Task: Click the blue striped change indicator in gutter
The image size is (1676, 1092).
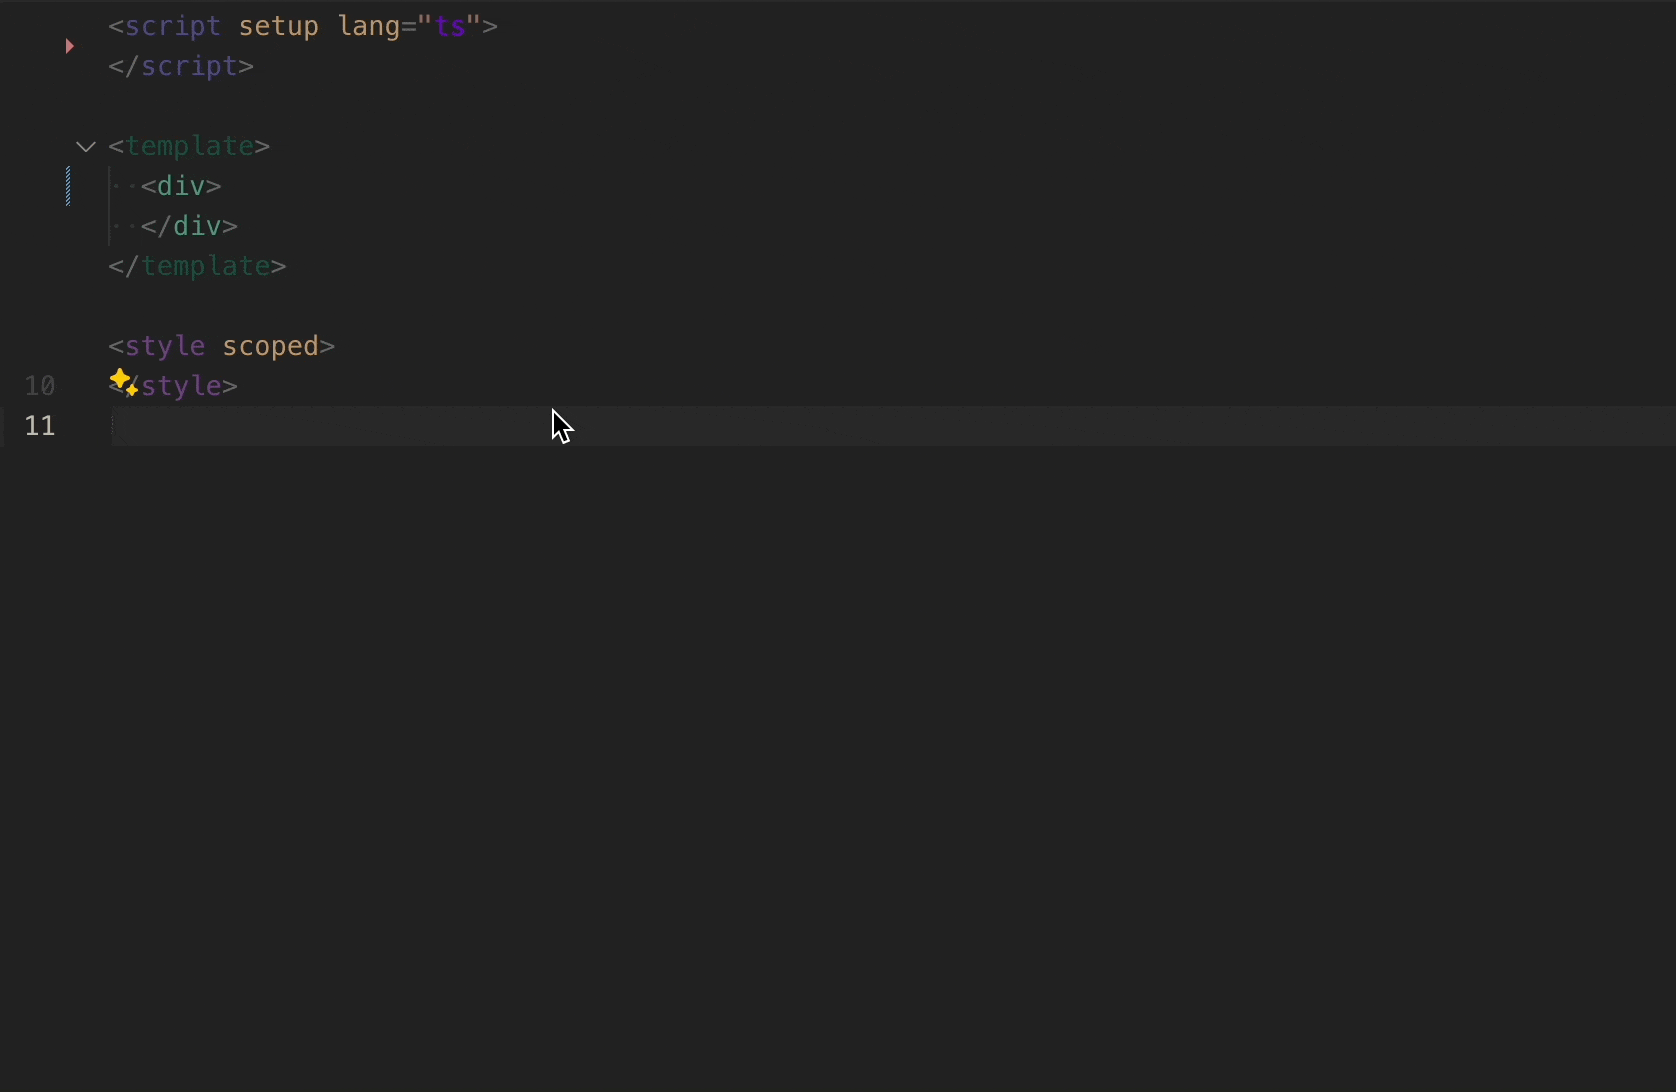Action: tap(68, 186)
